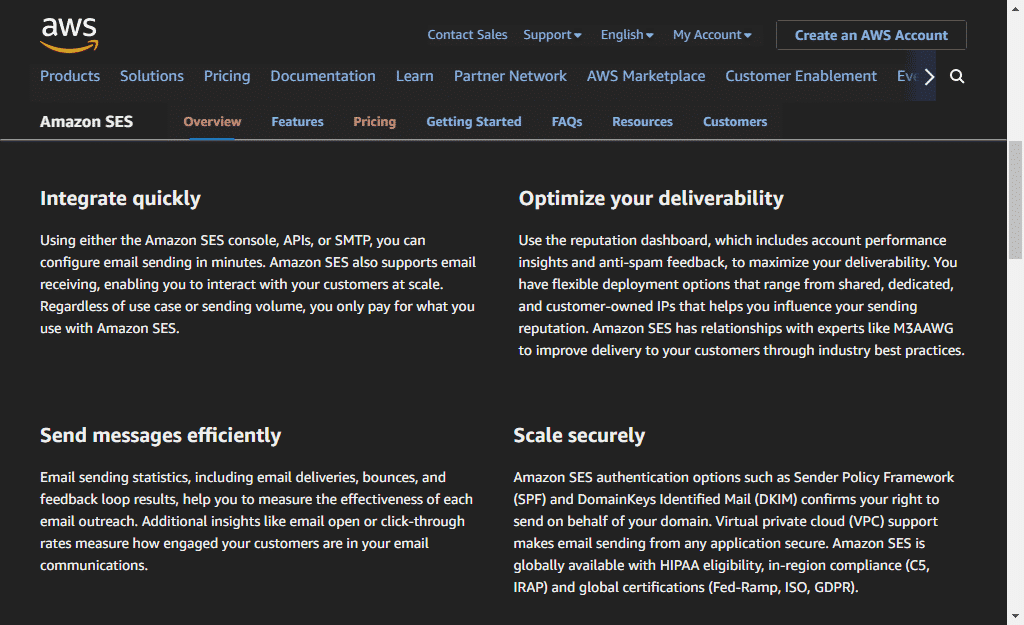View the Amazon SES Pricing tab
Screen dimensions: 1024x625
(374, 121)
